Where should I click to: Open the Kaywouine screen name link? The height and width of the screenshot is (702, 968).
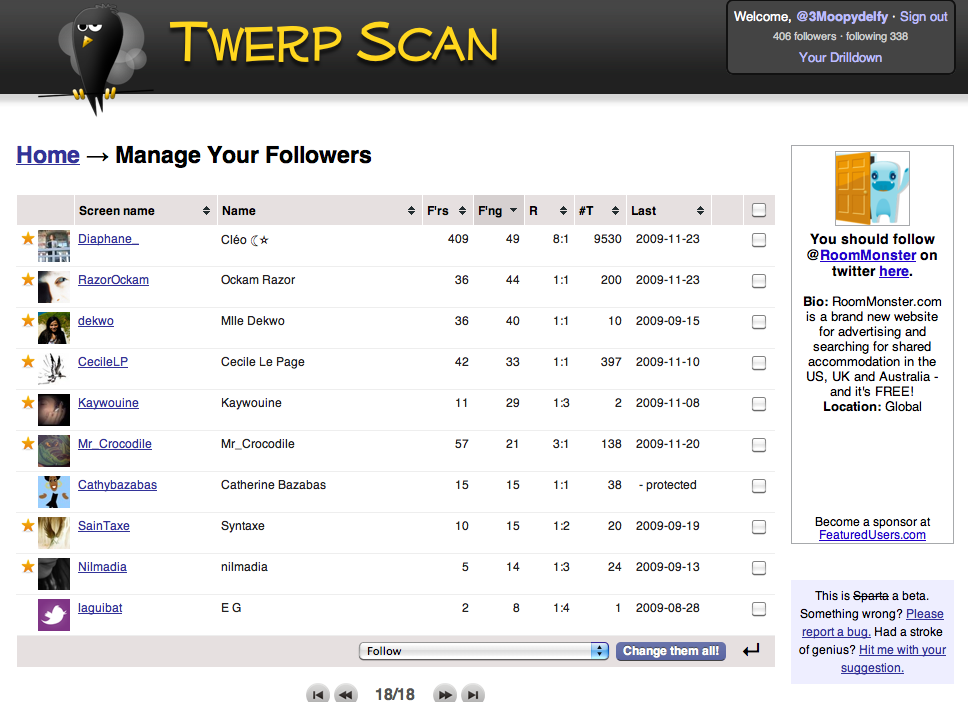(x=108, y=403)
